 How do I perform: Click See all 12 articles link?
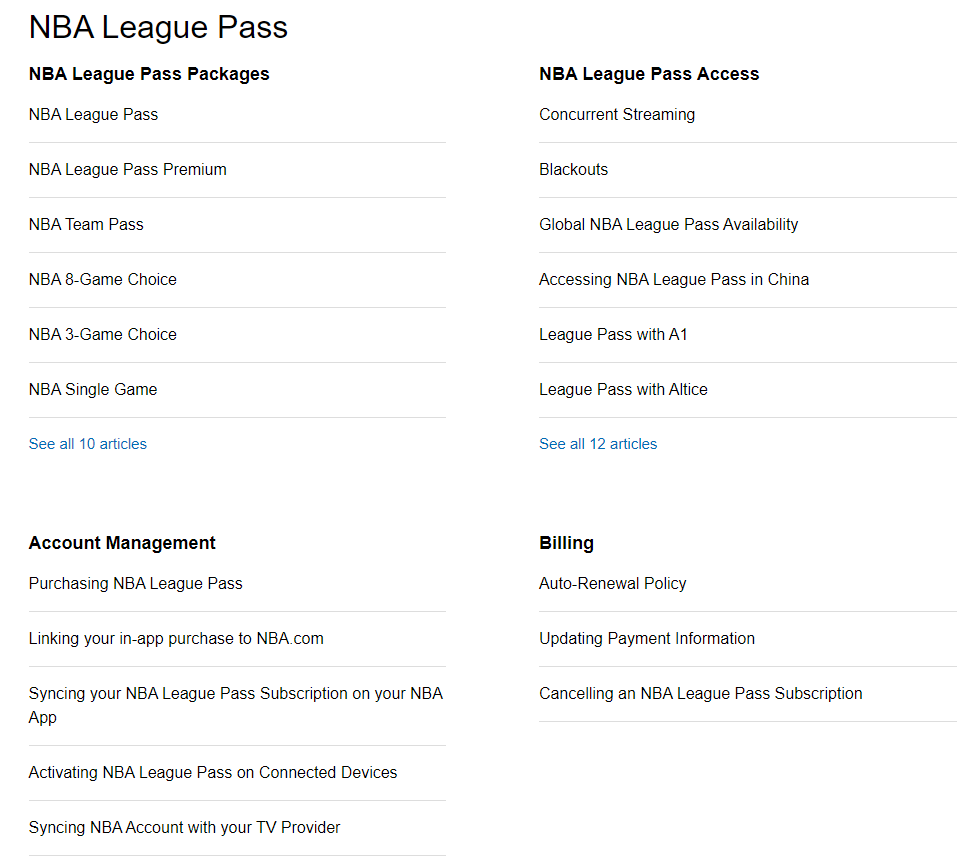(598, 444)
